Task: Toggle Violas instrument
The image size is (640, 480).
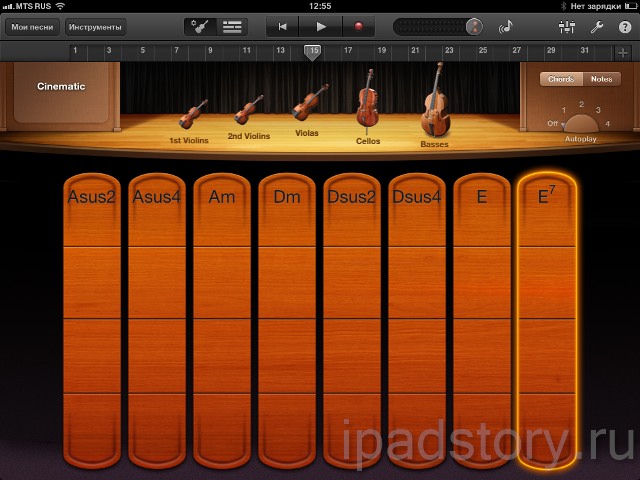Action: (309, 103)
